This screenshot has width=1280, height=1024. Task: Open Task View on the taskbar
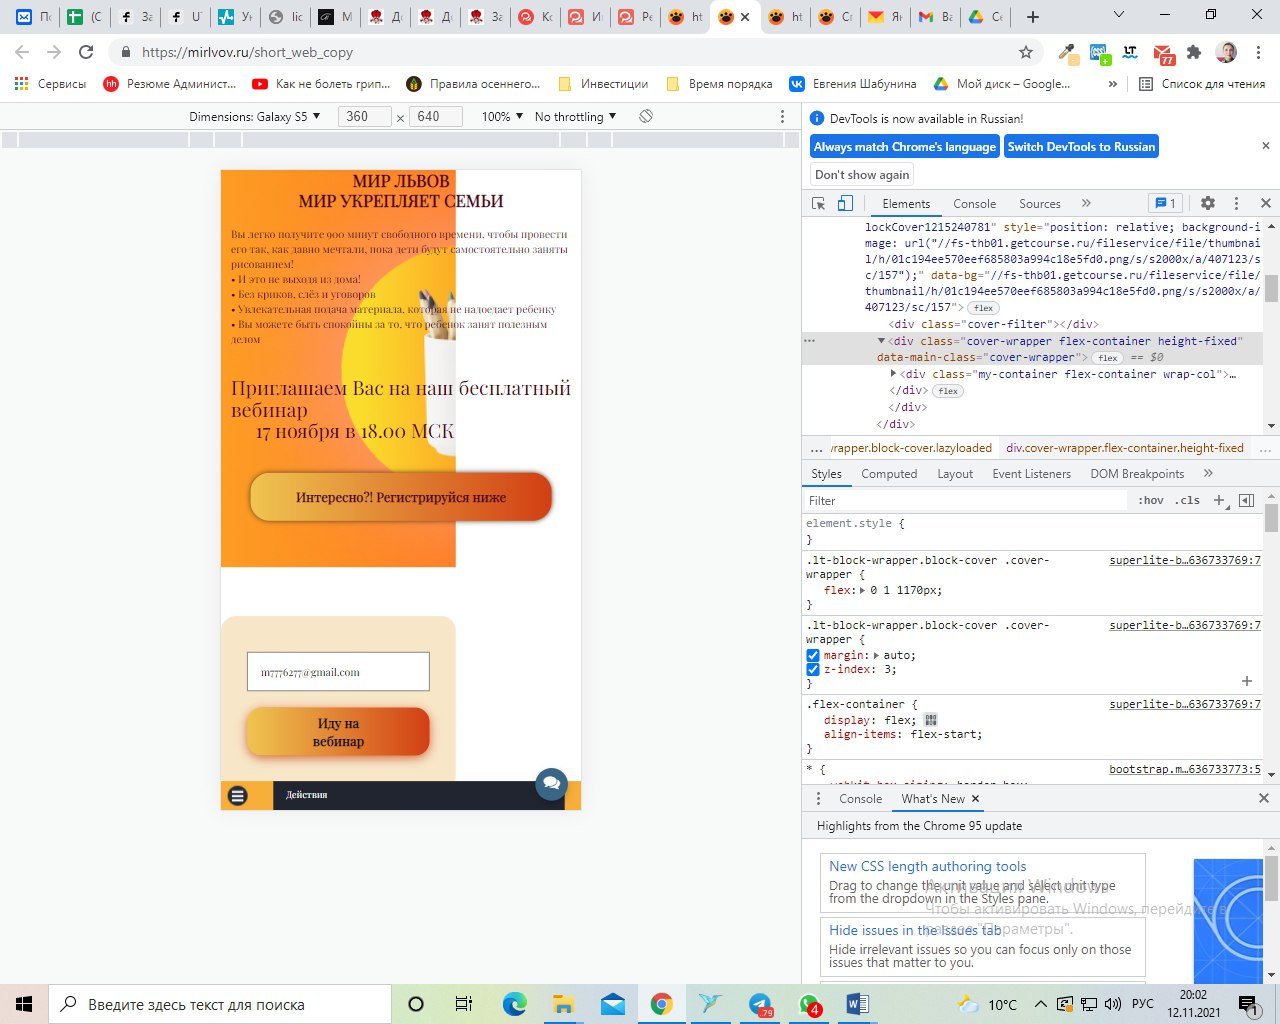tap(463, 1004)
